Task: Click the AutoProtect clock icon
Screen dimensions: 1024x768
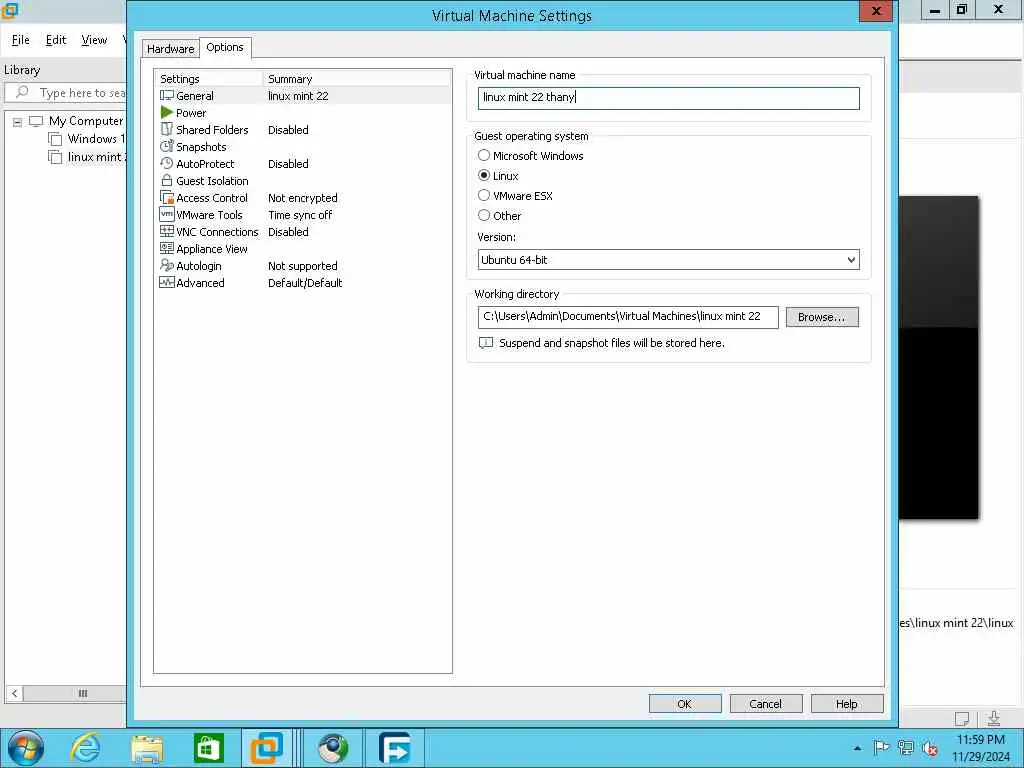Action: tap(167, 164)
